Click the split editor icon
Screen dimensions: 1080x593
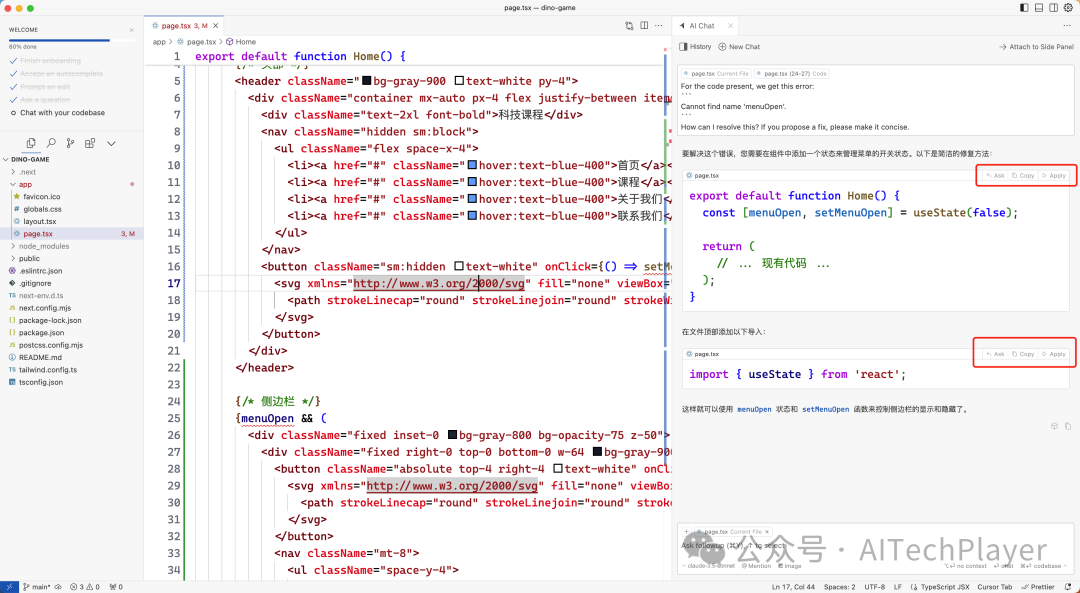(643, 25)
